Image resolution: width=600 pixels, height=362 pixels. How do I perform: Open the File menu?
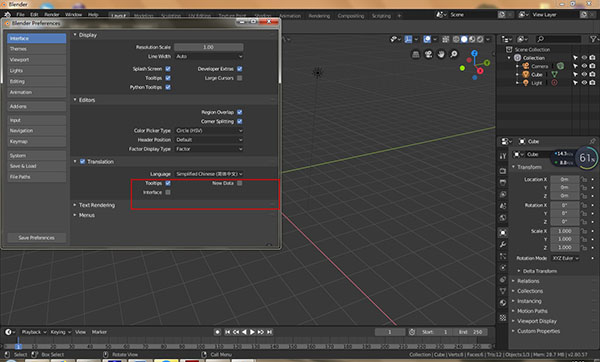tap(20, 15)
